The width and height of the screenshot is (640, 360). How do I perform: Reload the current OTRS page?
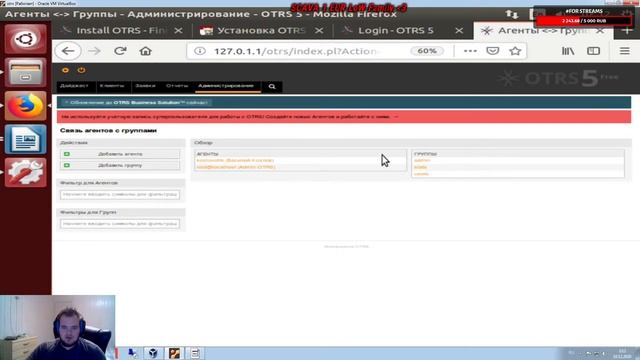click(x=120, y=51)
